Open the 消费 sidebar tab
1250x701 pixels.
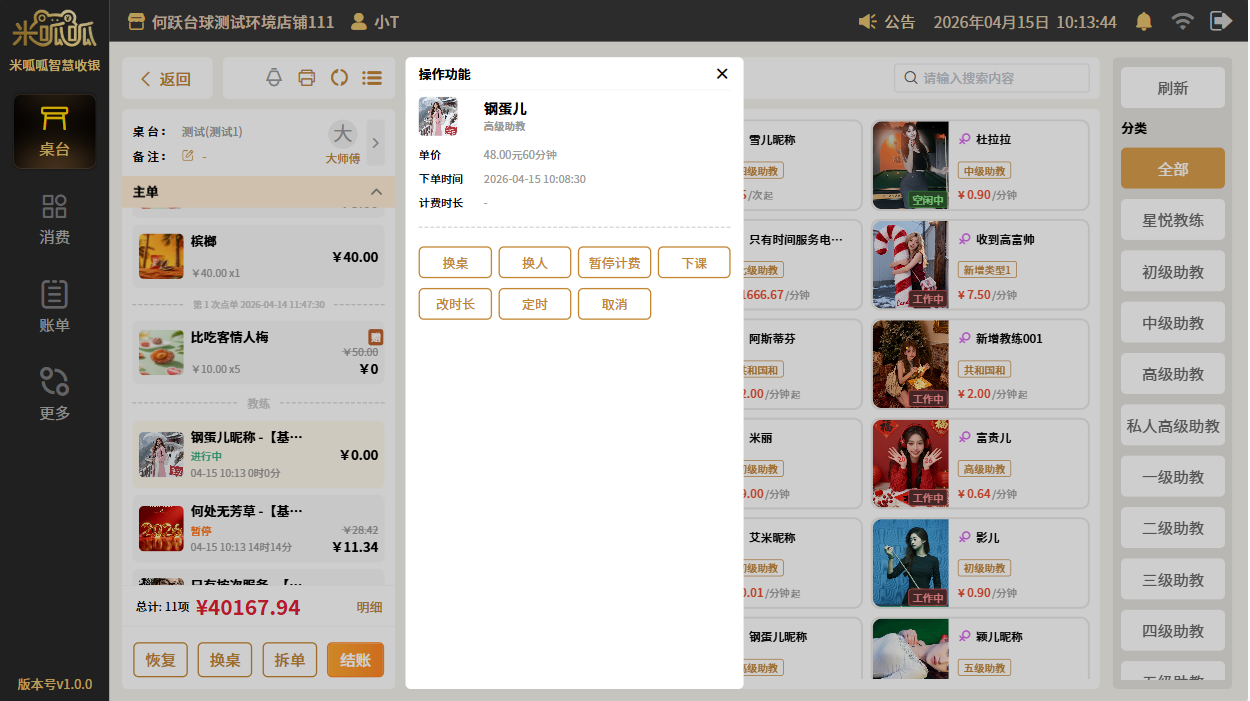pyautogui.click(x=54, y=219)
